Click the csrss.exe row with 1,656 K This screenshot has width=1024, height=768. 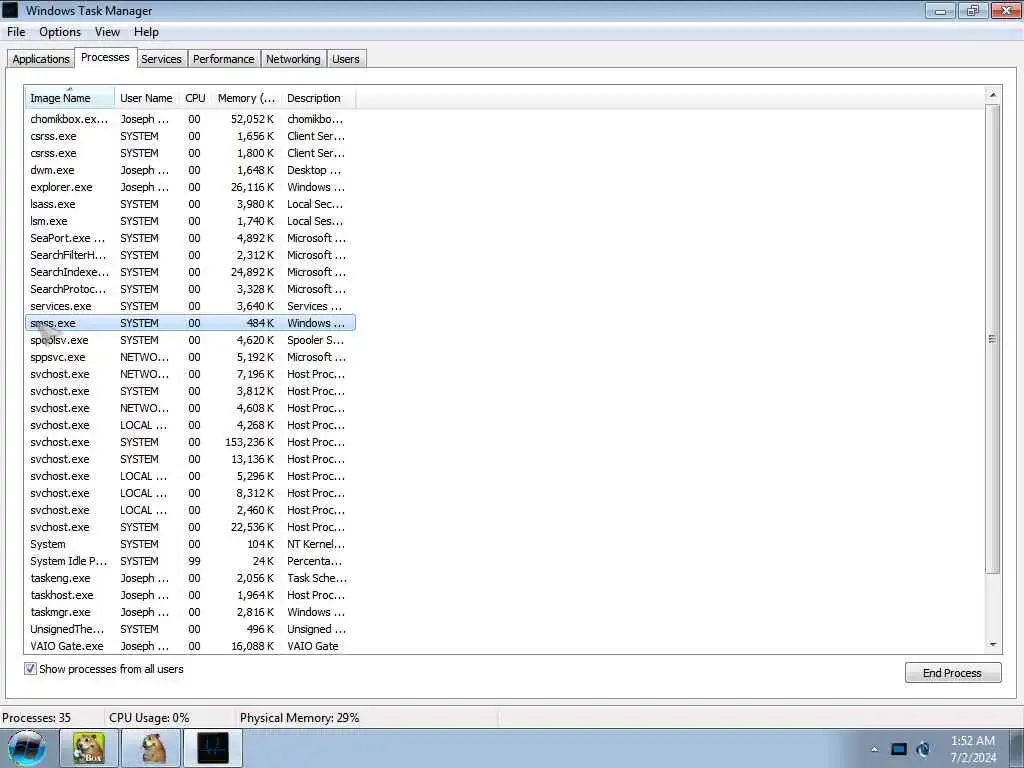tap(190, 136)
